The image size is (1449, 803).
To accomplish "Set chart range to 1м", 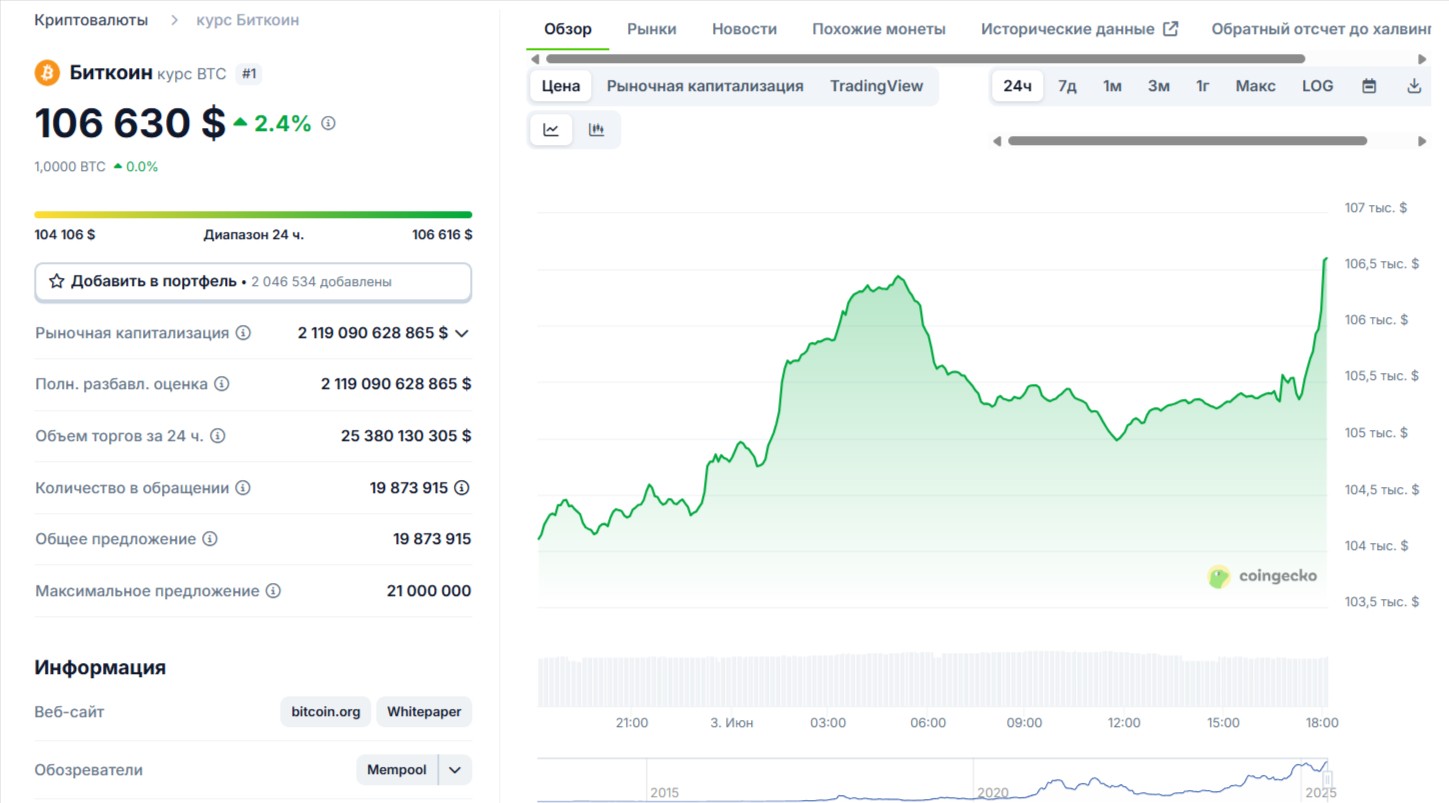I will (x=1112, y=86).
